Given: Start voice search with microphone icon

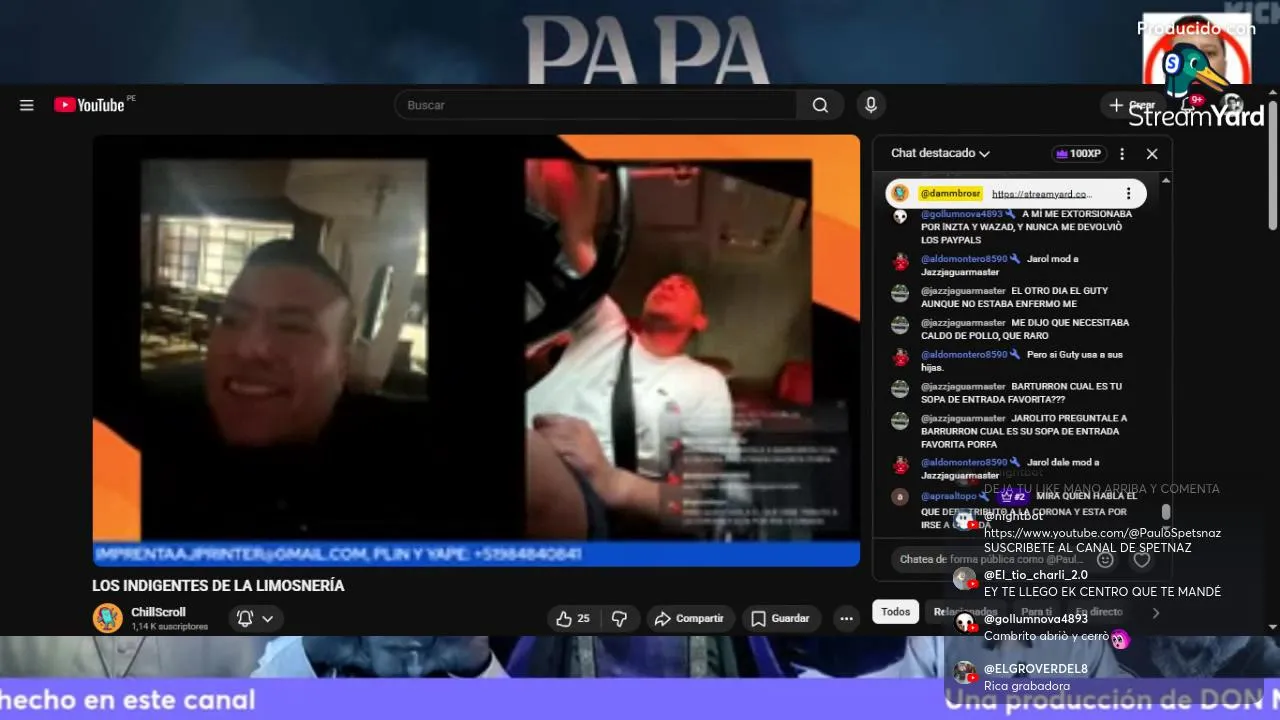Looking at the screenshot, I should (871, 105).
